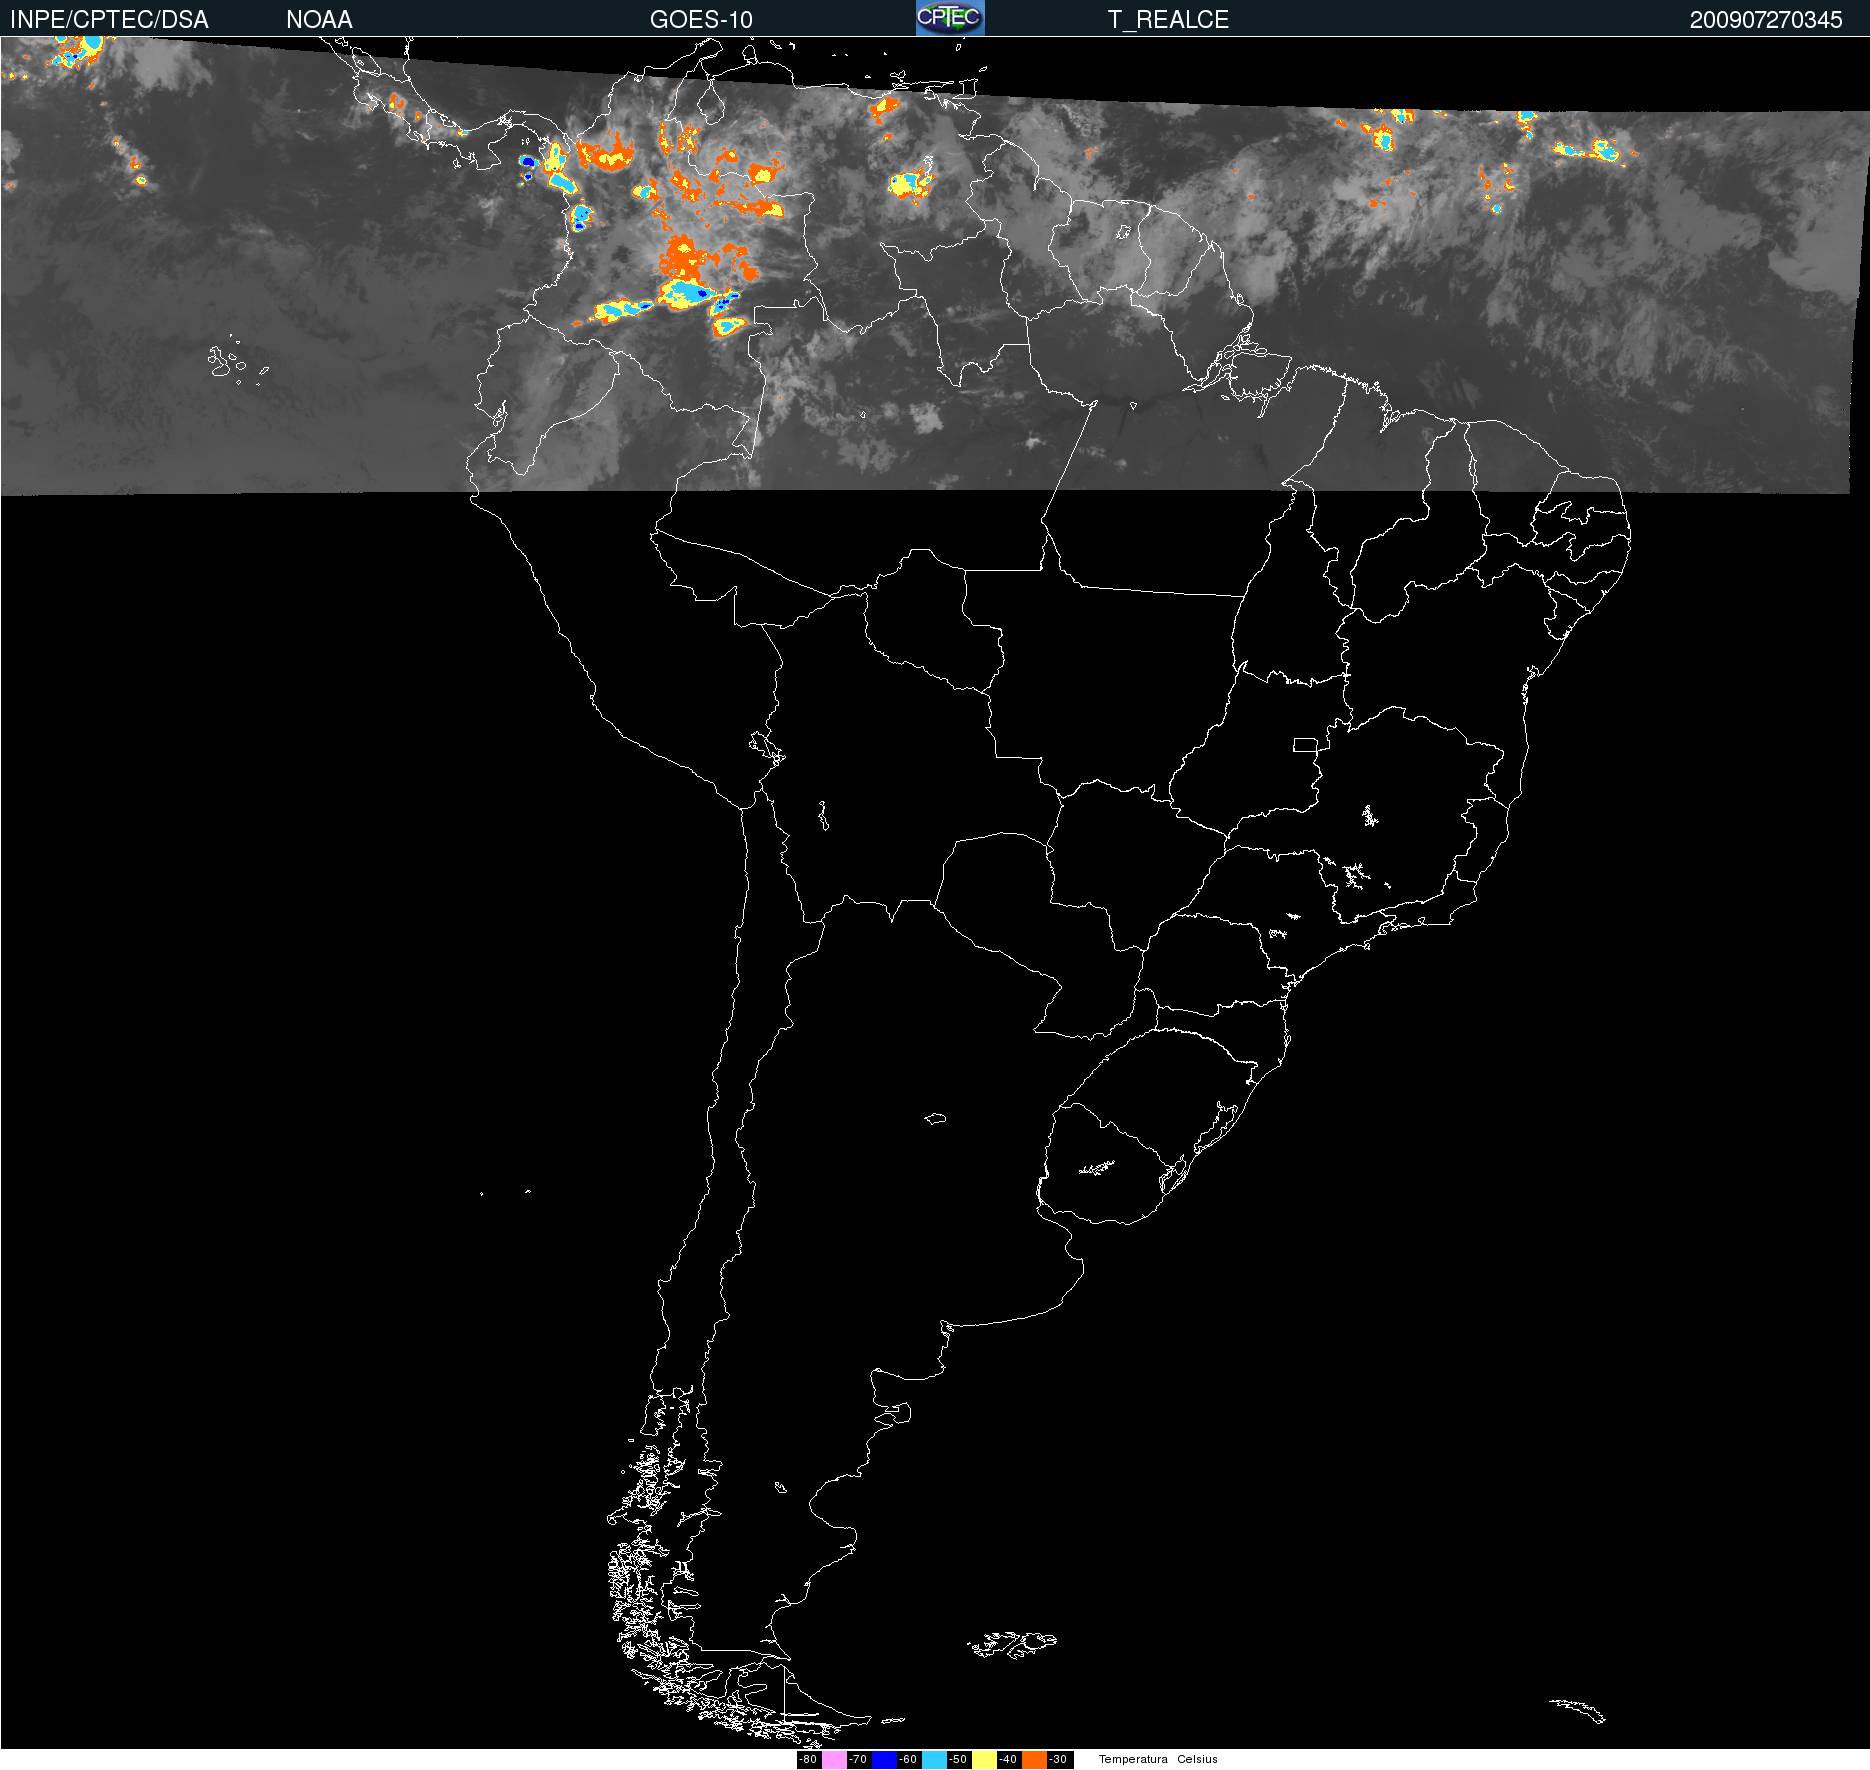Click the INPE/CPTEC/DSA header text
Viewport: 1870px width, 1770px height.
coord(109,20)
